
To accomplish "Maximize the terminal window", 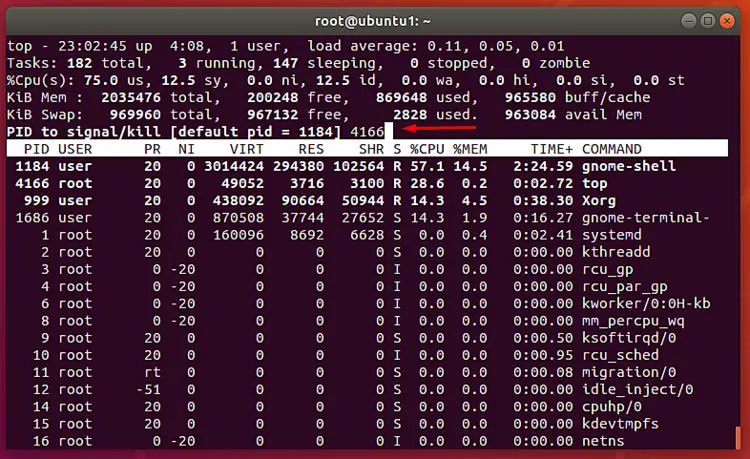I will click(x=711, y=18).
